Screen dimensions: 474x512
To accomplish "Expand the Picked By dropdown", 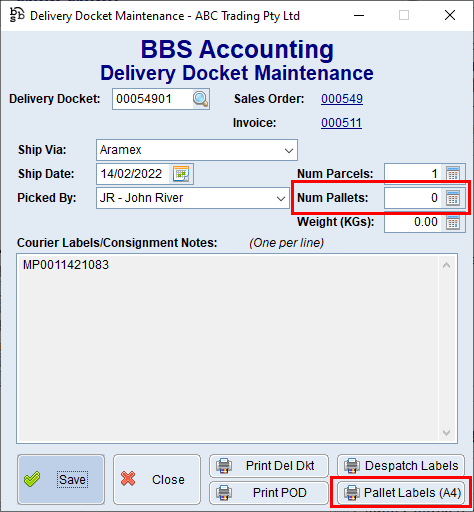I will tap(281, 198).
